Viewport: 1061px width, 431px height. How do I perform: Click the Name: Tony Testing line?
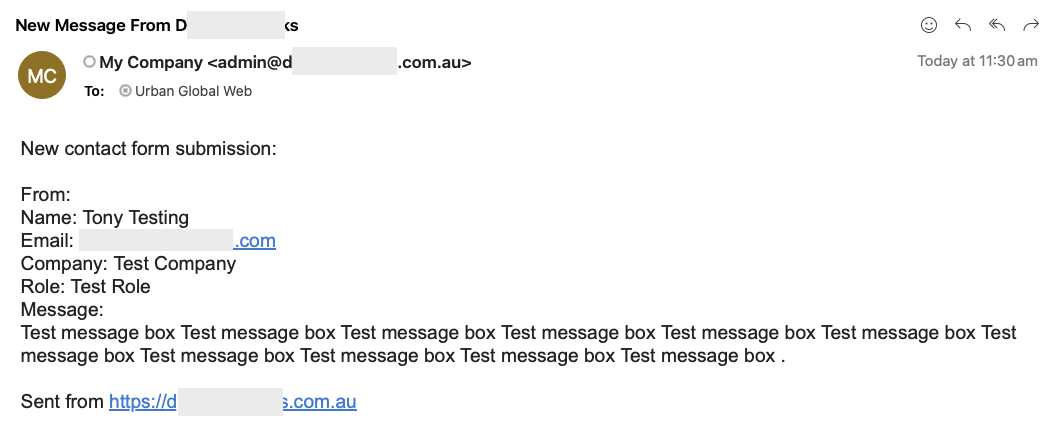(x=105, y=218)
